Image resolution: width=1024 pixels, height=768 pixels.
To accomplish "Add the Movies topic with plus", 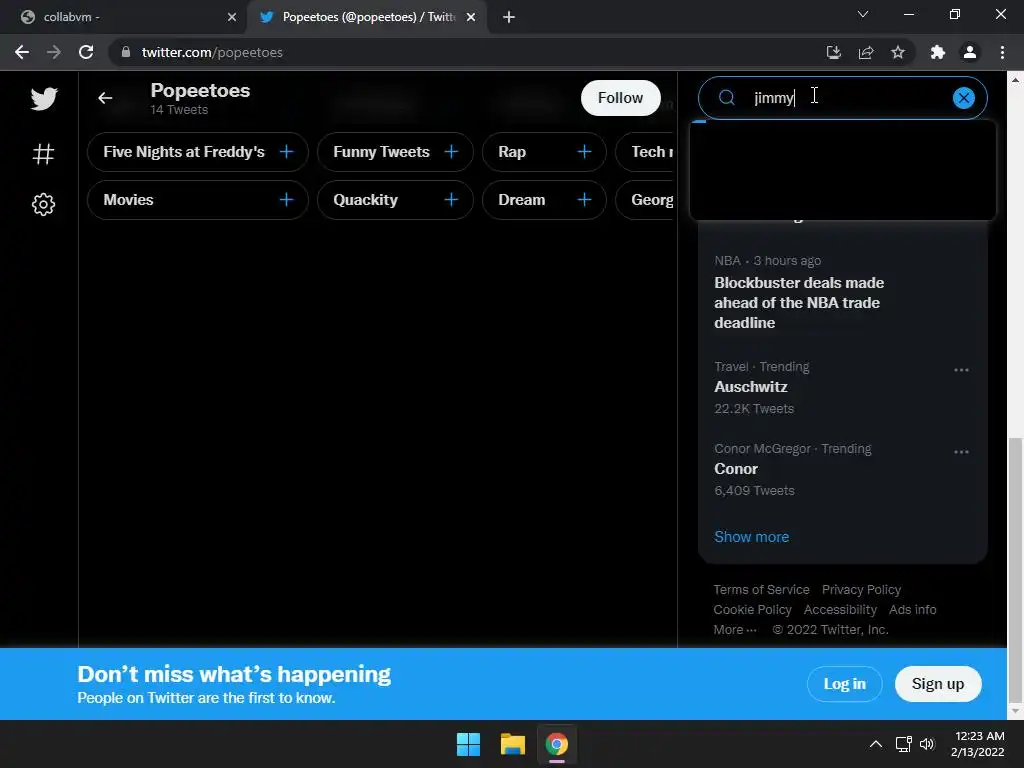I will coord(286,200).
